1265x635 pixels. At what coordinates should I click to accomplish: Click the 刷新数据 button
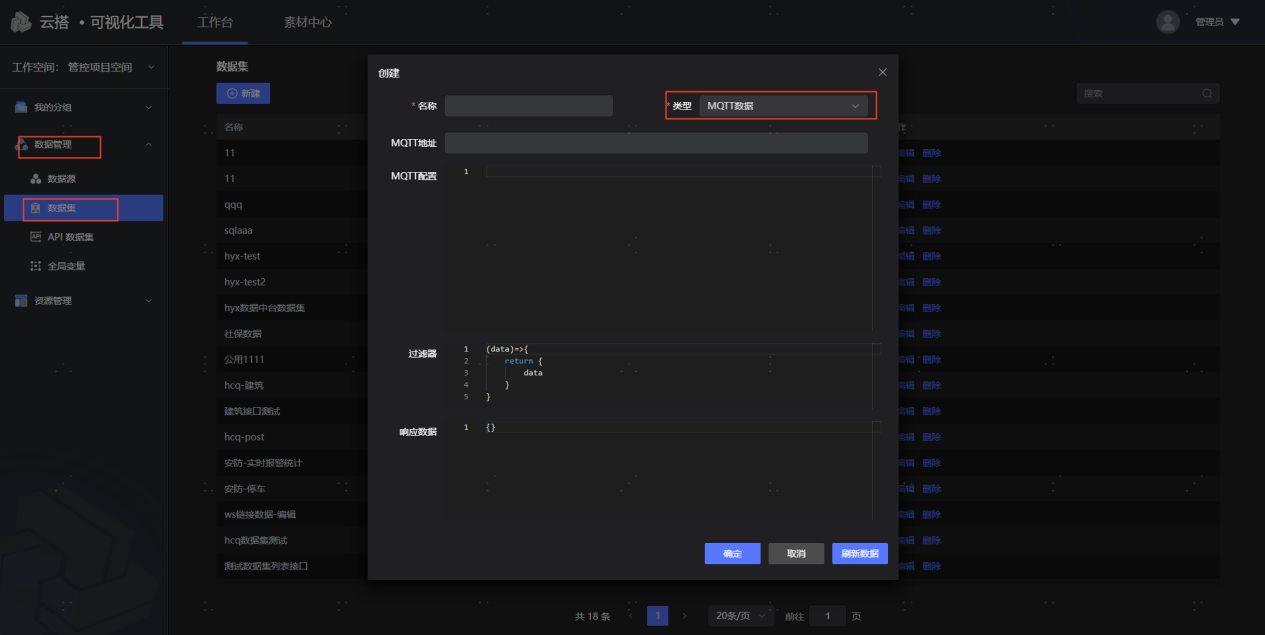pos(859,554)
